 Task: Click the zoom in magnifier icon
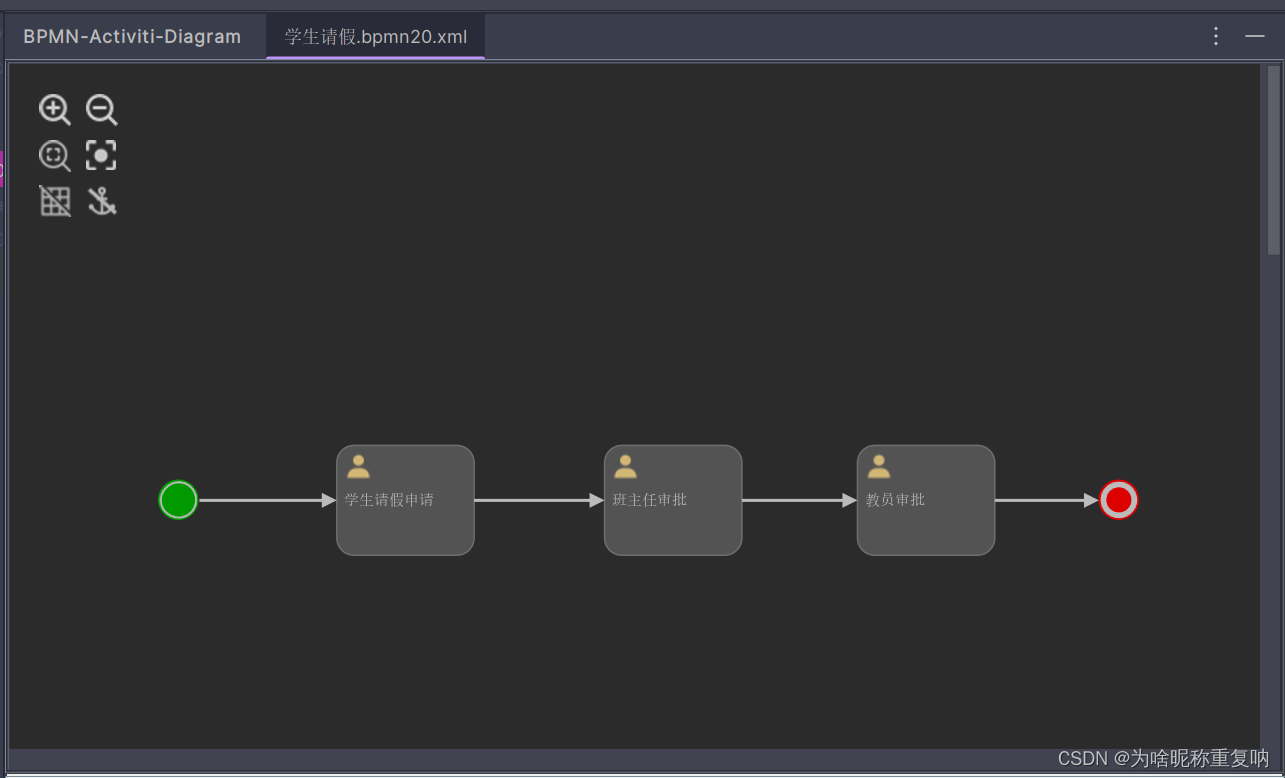click(55, 110)
